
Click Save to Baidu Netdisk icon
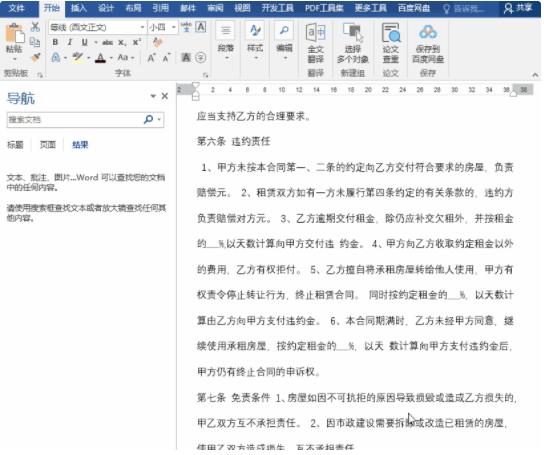(x=428, y=43)
